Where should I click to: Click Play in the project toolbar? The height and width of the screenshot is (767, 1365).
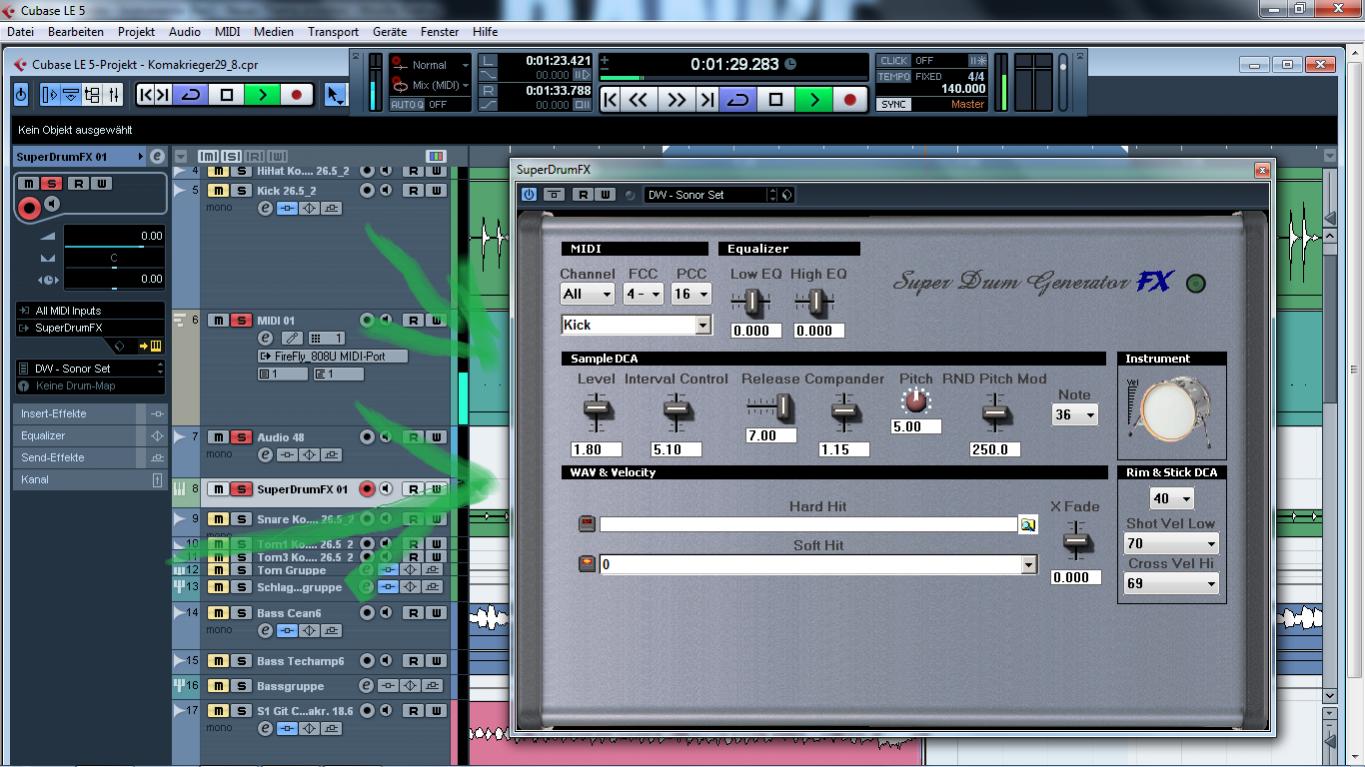click(x=262, y=95)
